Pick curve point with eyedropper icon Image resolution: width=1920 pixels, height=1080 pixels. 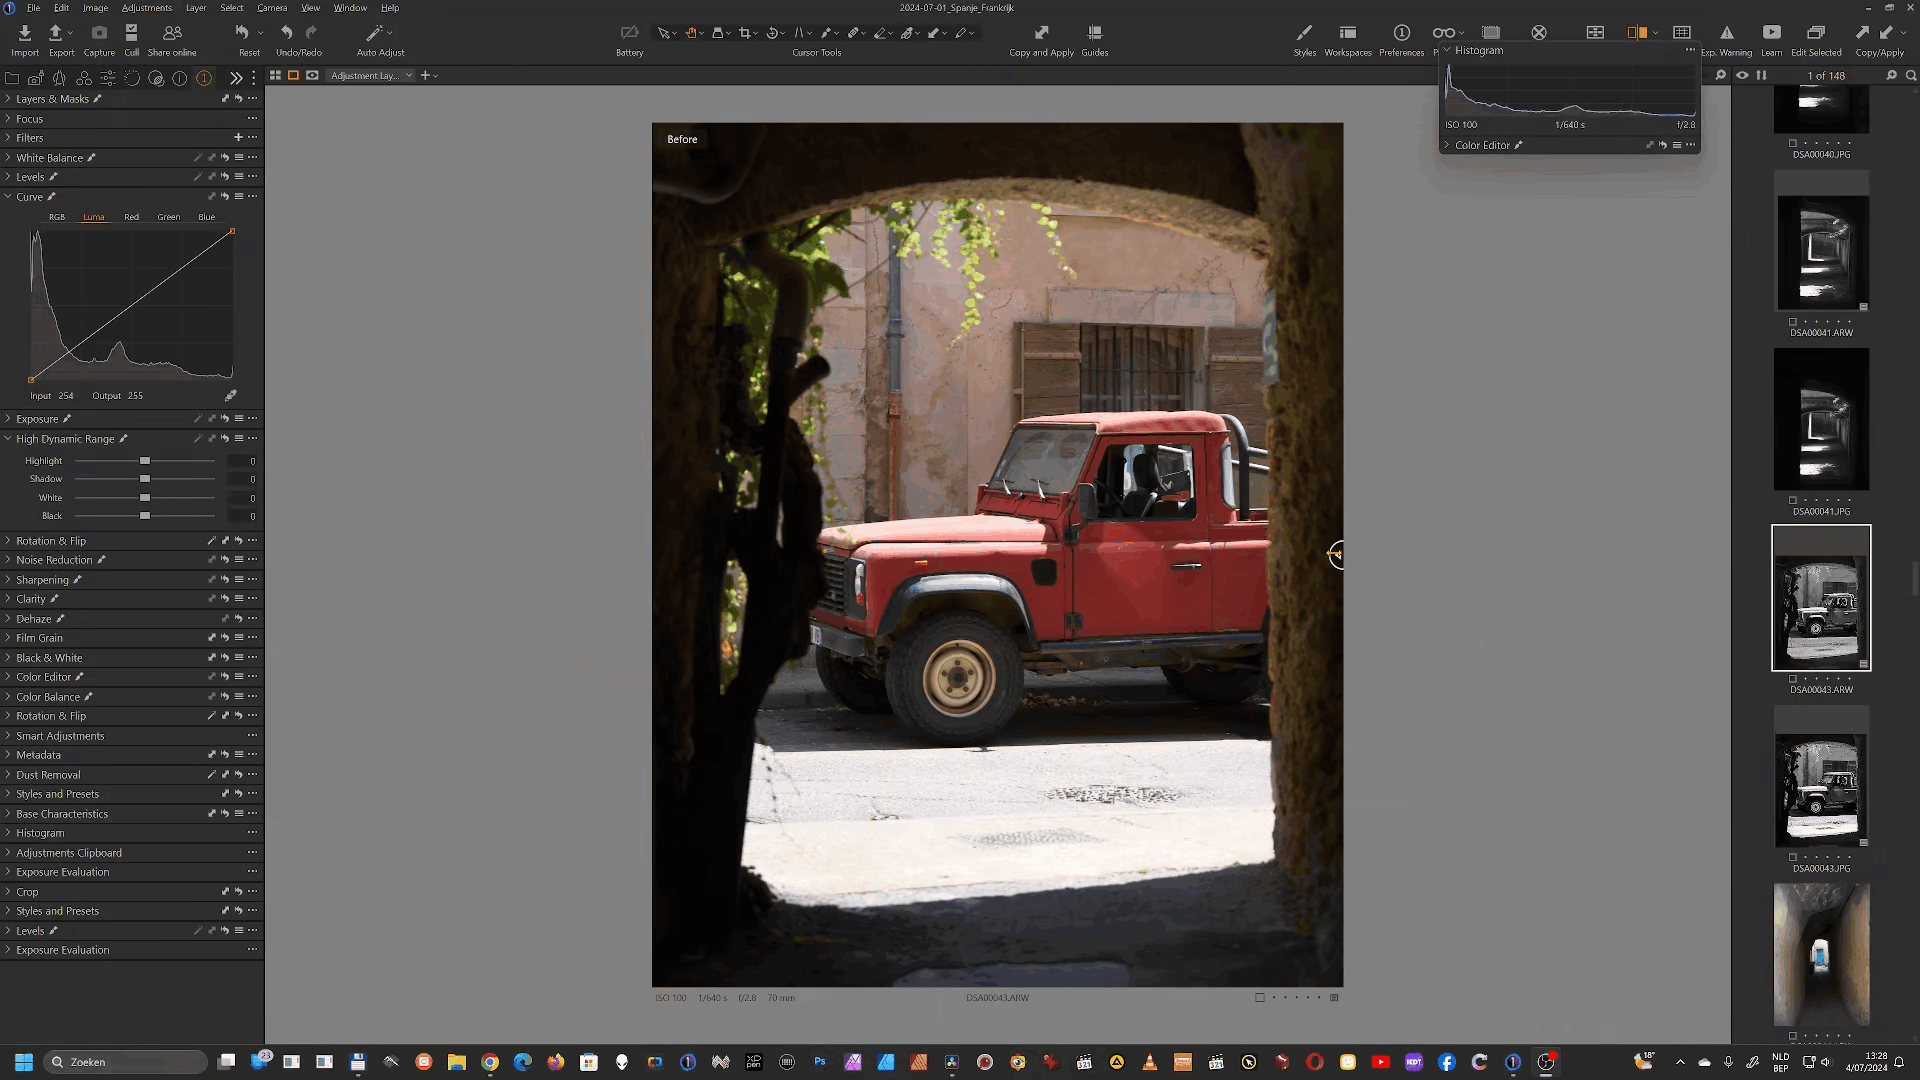pos(230,396)
